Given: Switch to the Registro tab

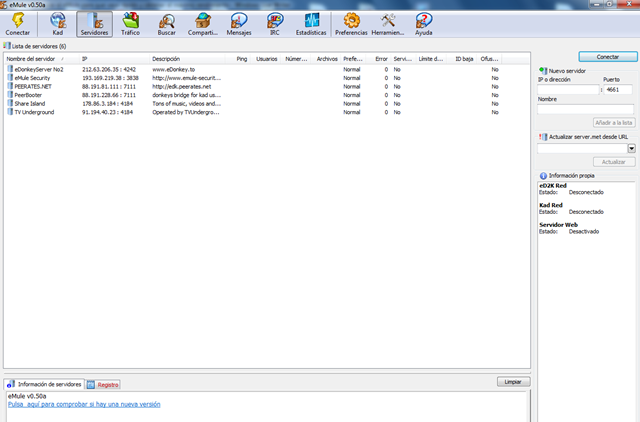Looking at the screenshot, I should [x=103, y=384].
